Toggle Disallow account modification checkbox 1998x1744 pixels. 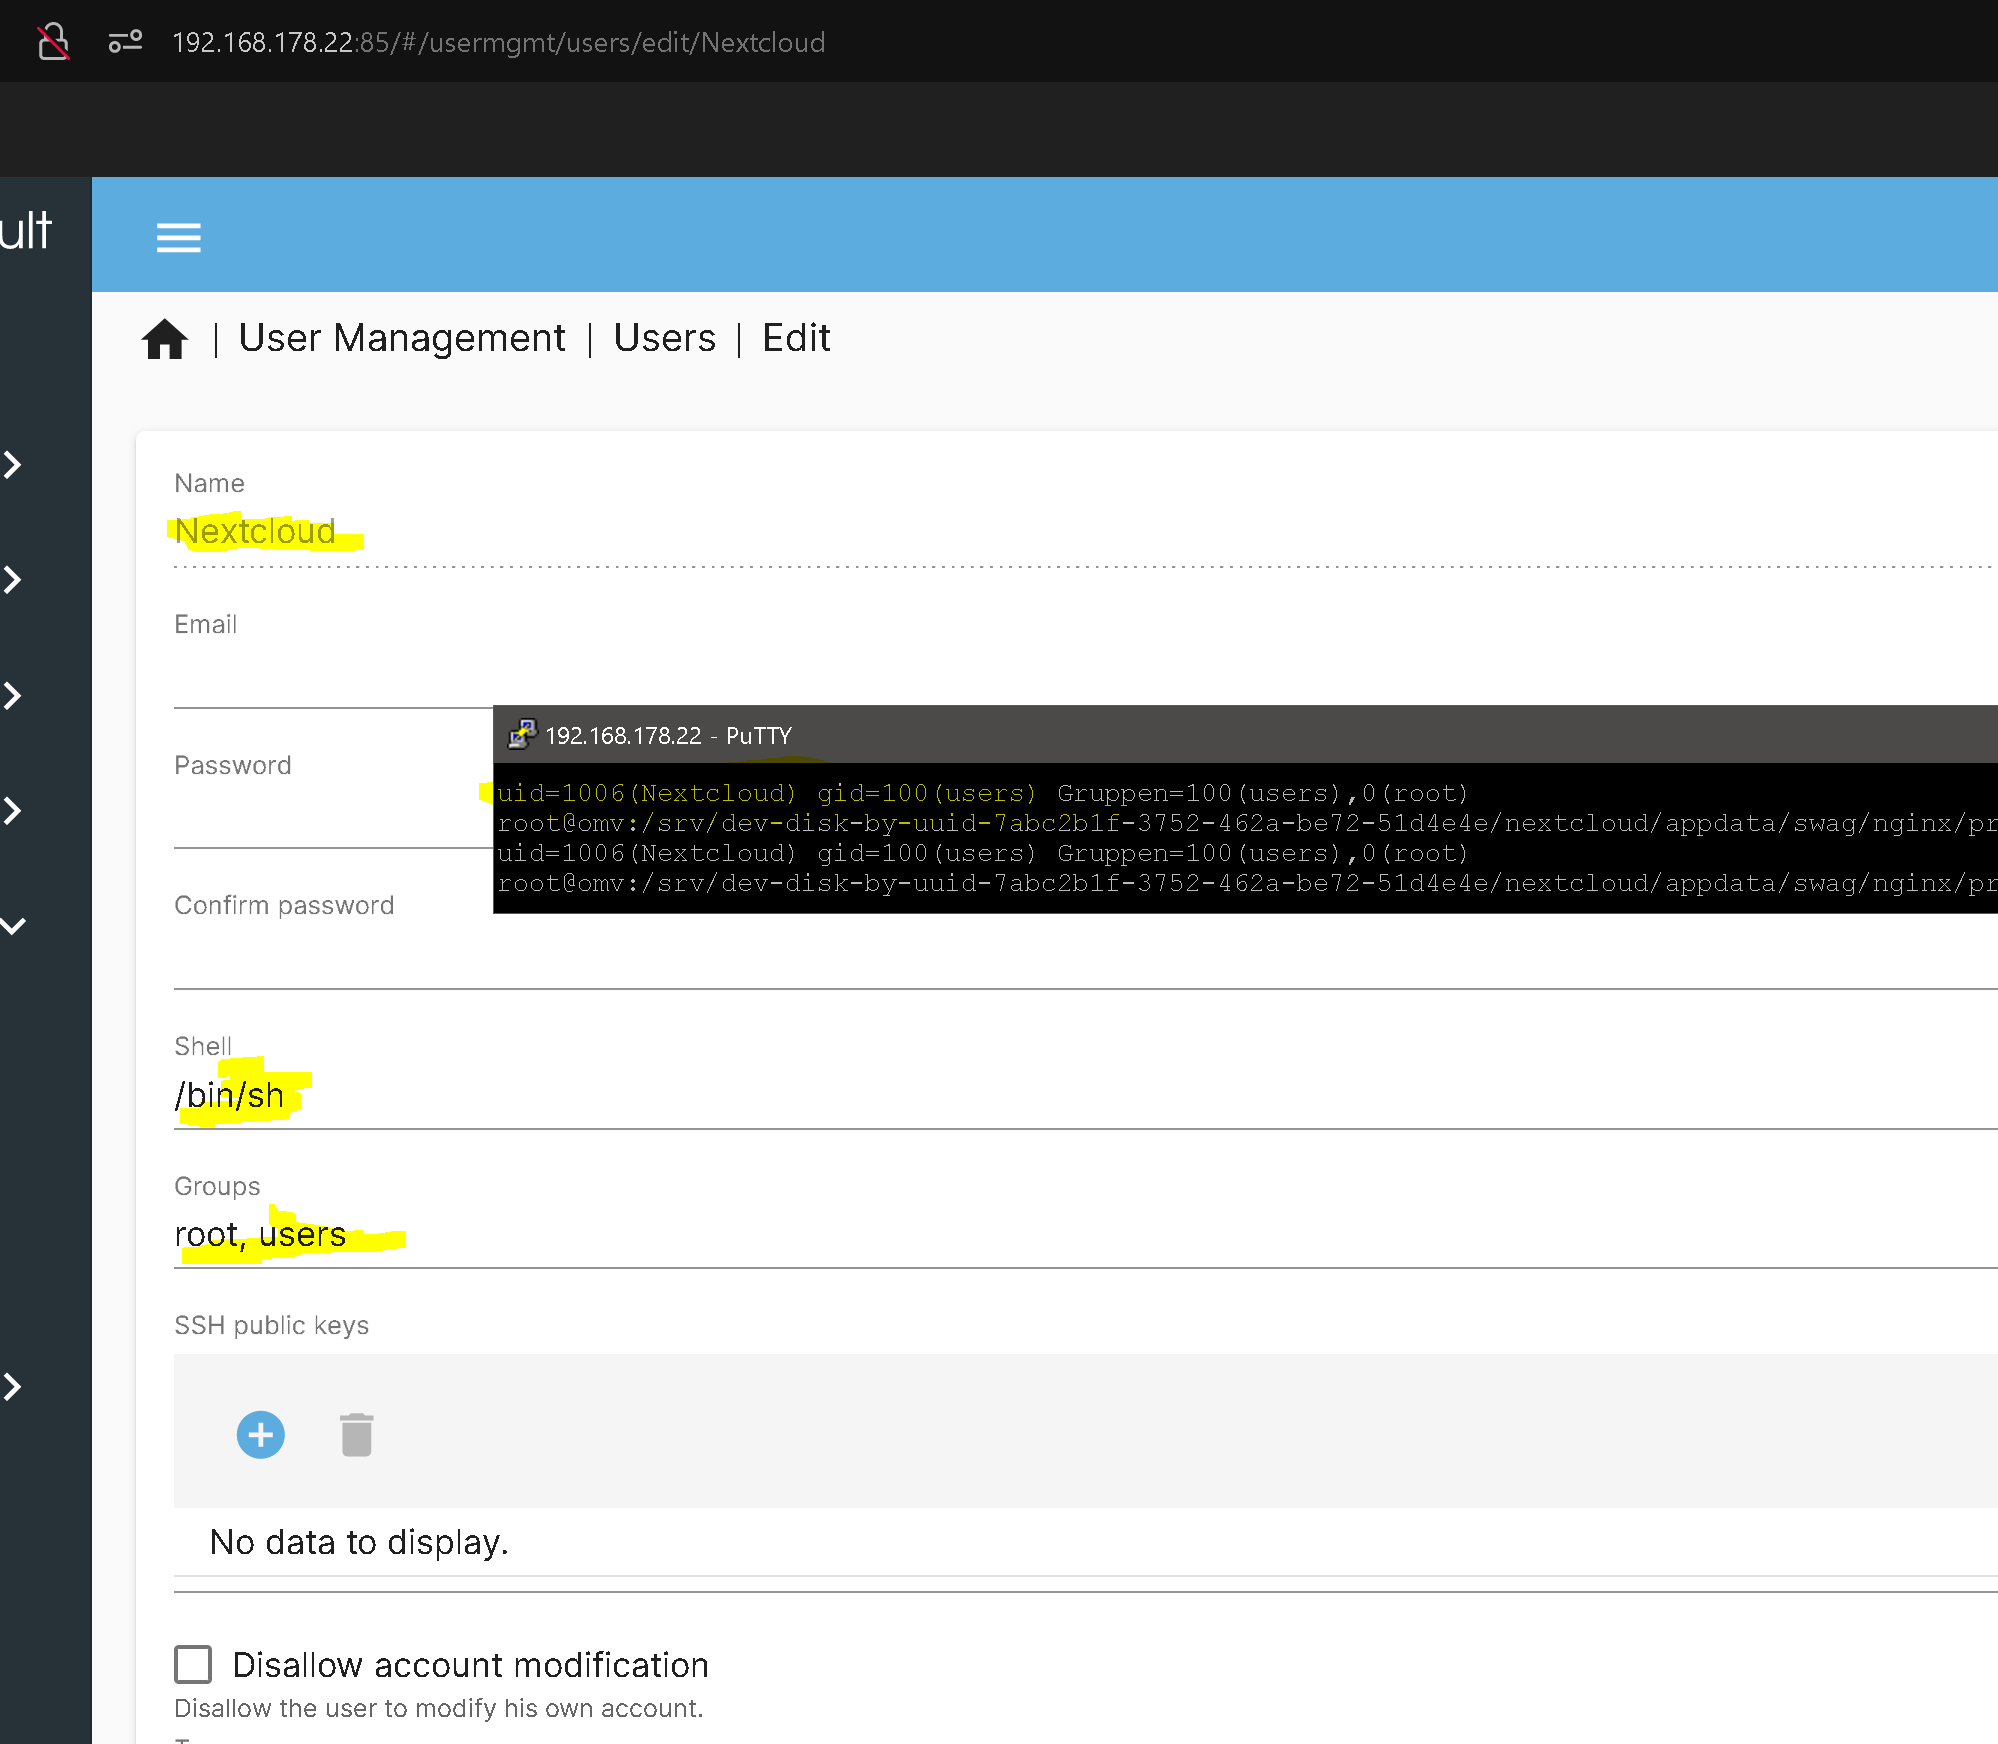(x=193, y=1665)
